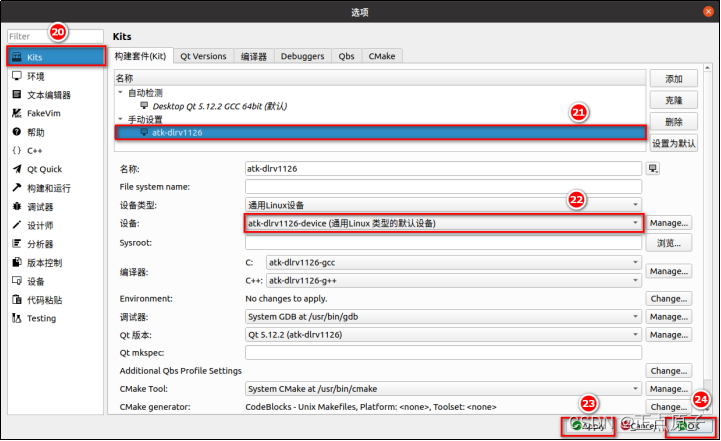Click the 浏览 button for Sysroot
The height and width of the screenshot is (441, 721).
pos(669,243)
